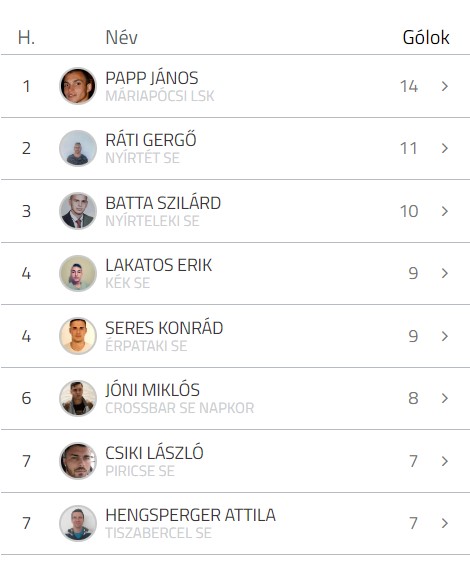Open Hengsperger Attila name link
This screenshot has width=470, height=565.
[190, 515]
